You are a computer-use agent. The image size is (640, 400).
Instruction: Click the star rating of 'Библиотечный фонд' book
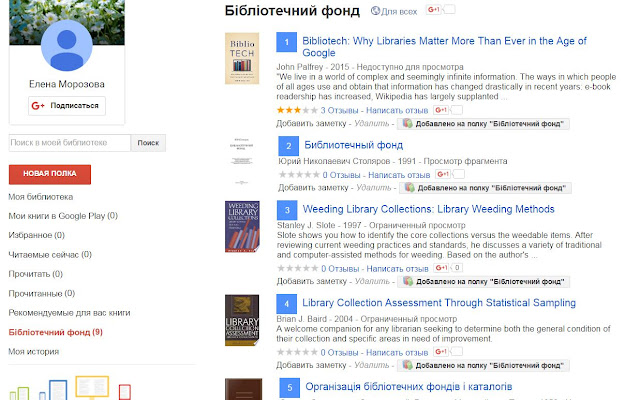(299, 175)
